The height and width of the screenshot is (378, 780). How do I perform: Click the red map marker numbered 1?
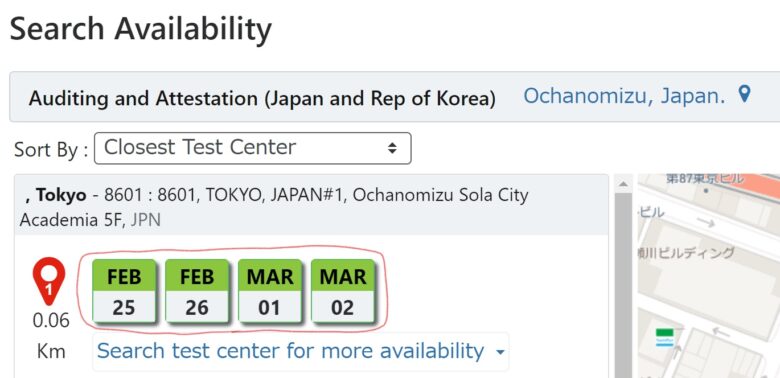click(x=49, y=281)
